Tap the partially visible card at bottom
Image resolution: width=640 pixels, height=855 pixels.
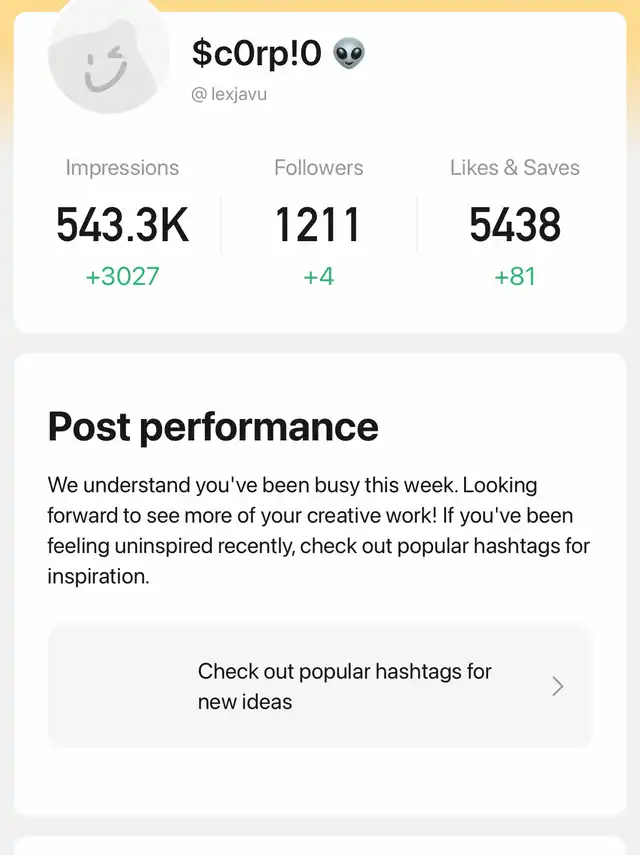point(319,846)
